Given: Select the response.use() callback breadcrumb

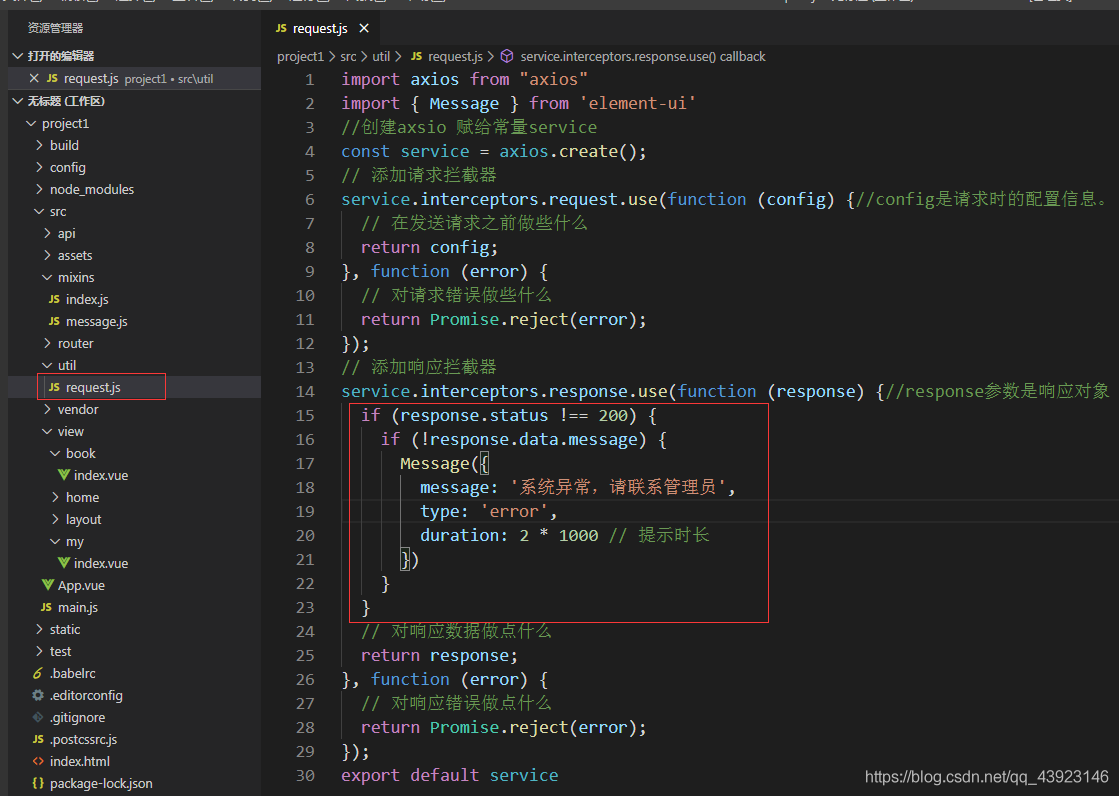Looking at the screenshot, I should click(x=642, y=56).
